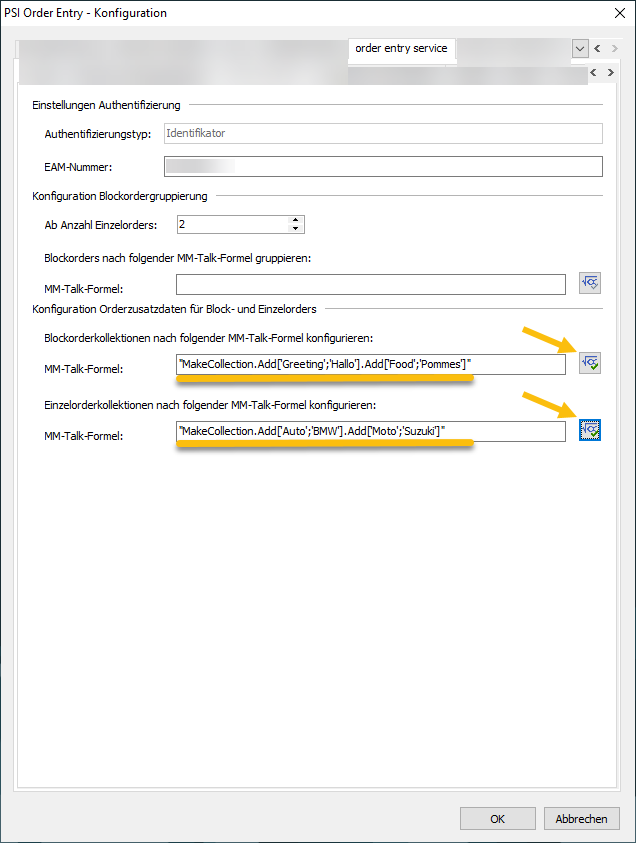
Task: Click the Authentifizierungstyp Identifikator field
Action: (382, 133)
